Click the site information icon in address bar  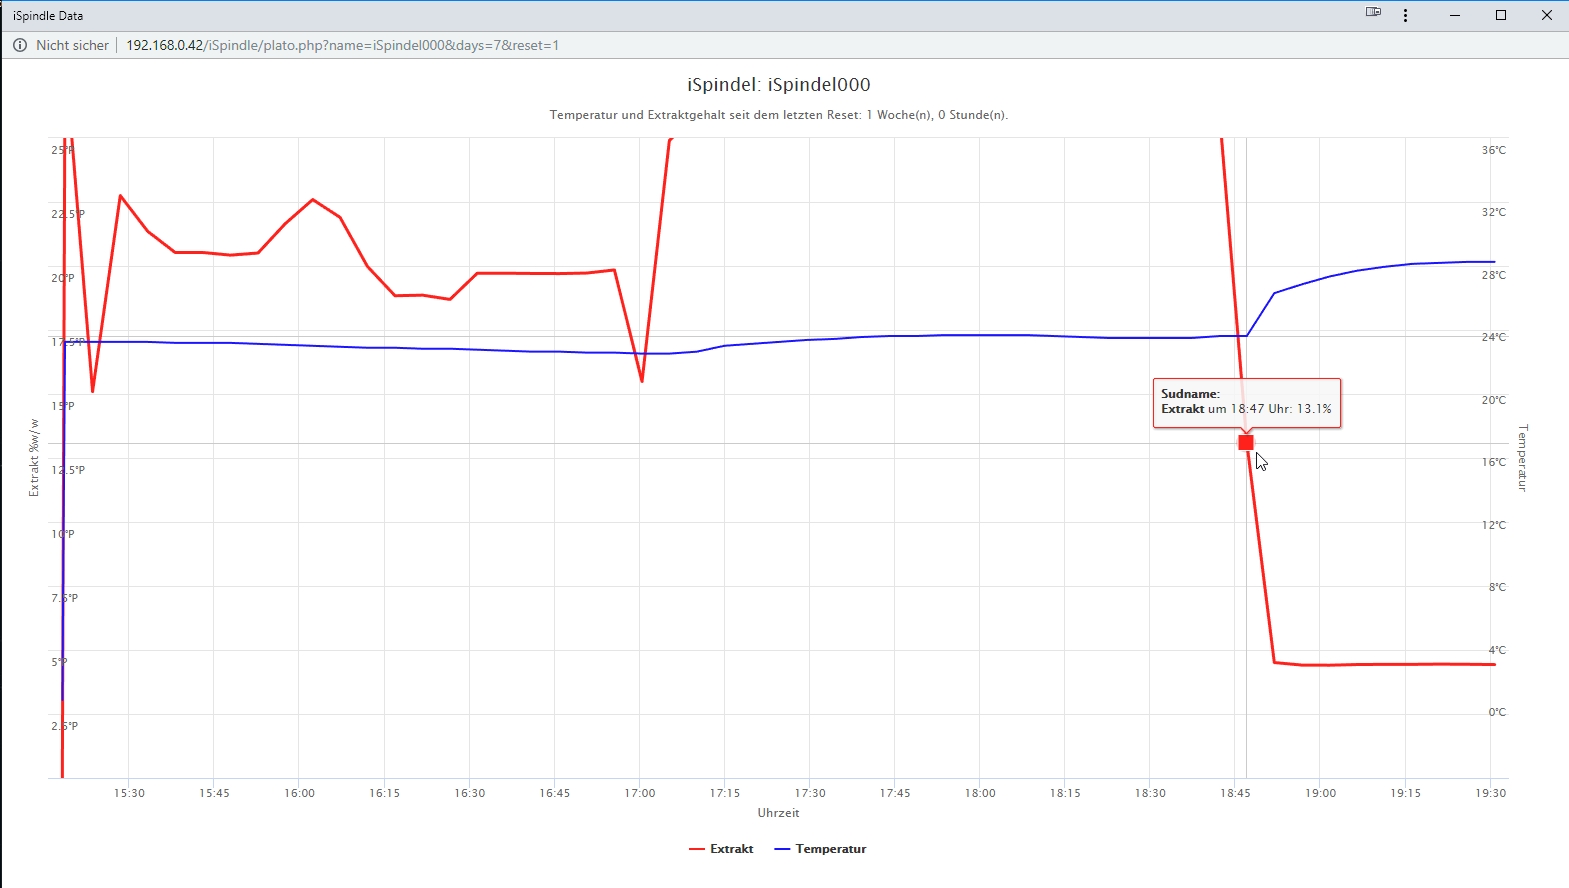tap(19, 45)
